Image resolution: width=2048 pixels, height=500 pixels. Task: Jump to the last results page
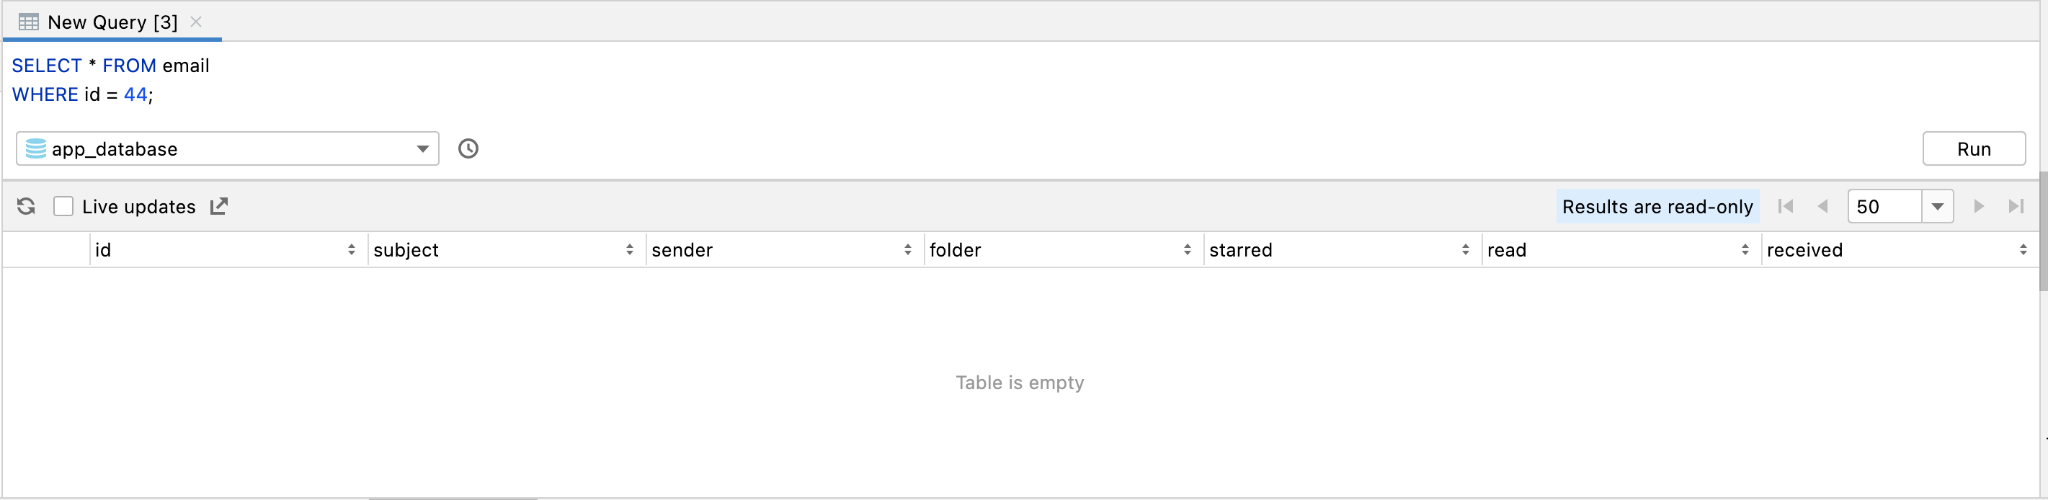[x=2016, y=206]
